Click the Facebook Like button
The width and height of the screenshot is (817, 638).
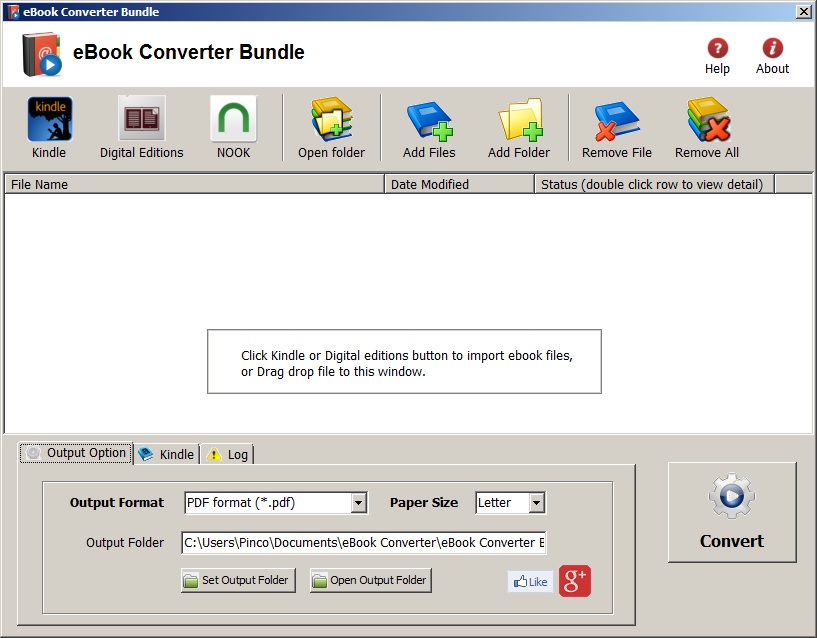click(530, 582)
